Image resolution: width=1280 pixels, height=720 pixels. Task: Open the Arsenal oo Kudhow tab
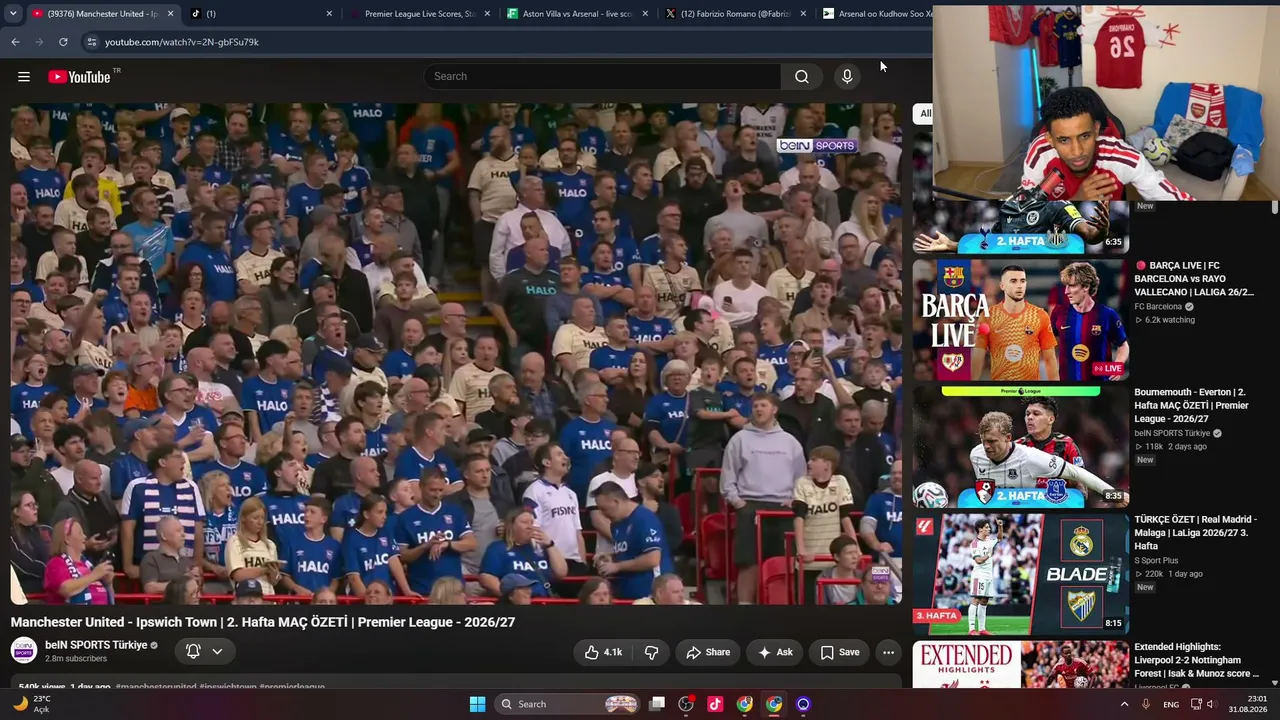(x=876, y=14)
